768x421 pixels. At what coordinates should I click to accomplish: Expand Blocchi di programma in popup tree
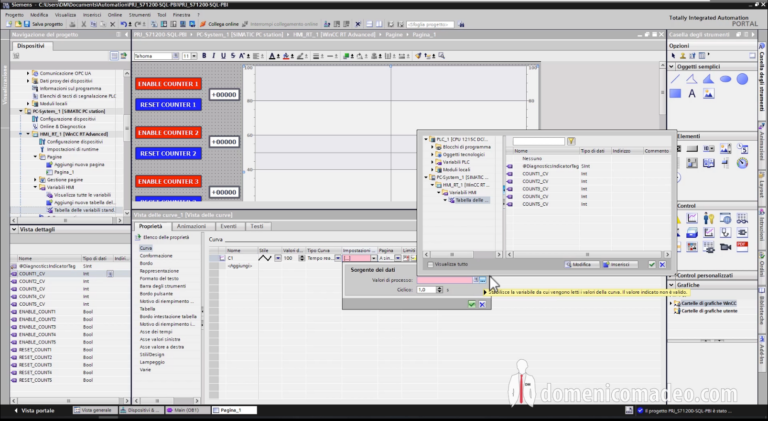[x=432, y=147]
